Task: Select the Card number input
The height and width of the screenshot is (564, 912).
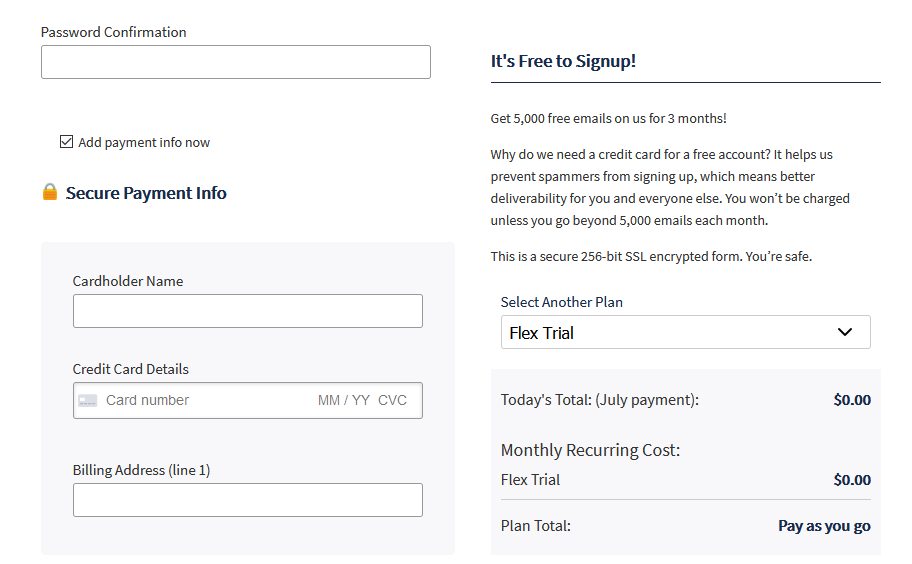Action: (200, 400)
